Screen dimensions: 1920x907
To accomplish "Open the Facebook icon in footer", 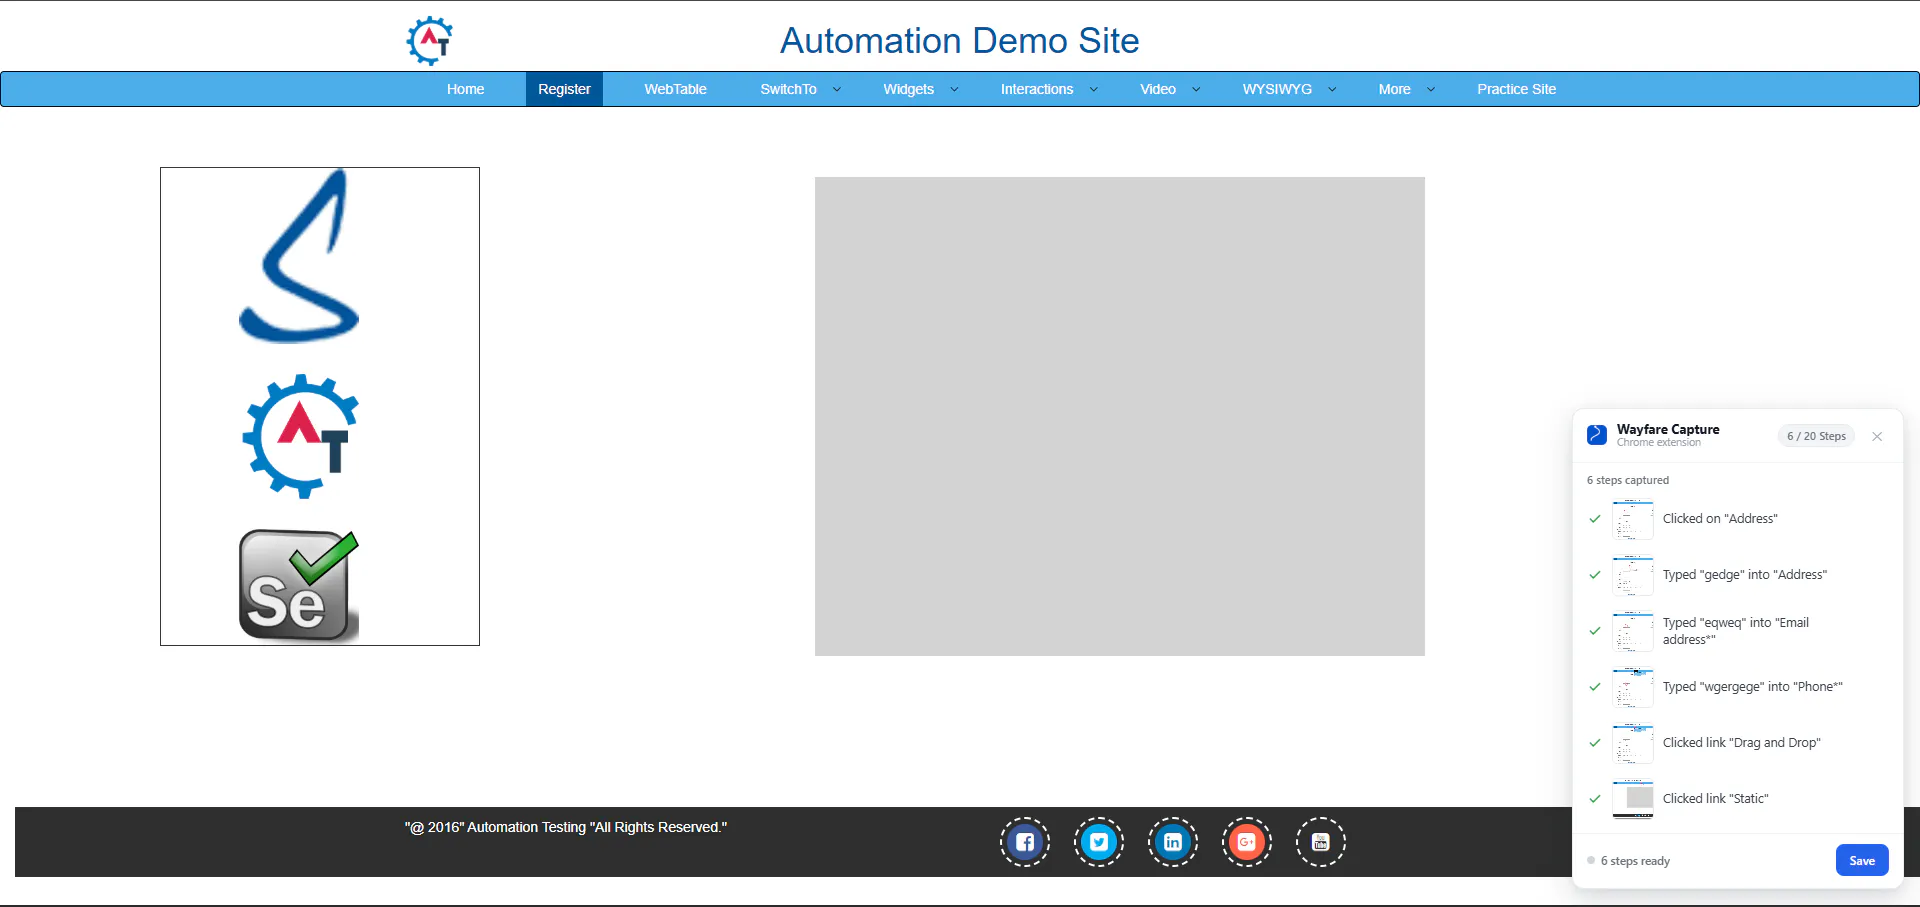I will 1025,842.
